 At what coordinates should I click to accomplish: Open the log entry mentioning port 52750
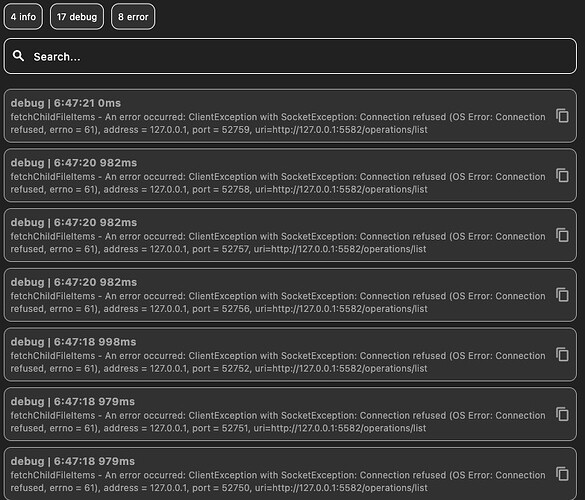pyautogui.click(x=290, y=474)
